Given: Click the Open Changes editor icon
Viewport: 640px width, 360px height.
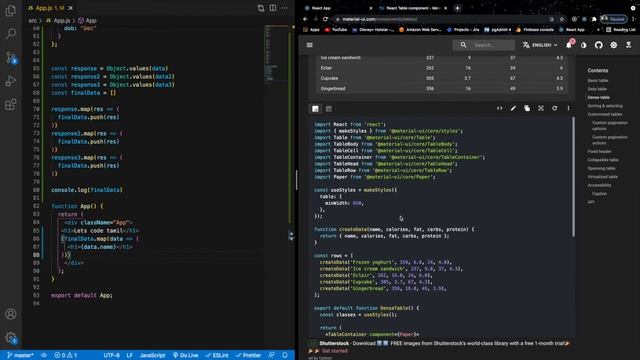Looking at the screenshot, I should [x=261, y=8].
